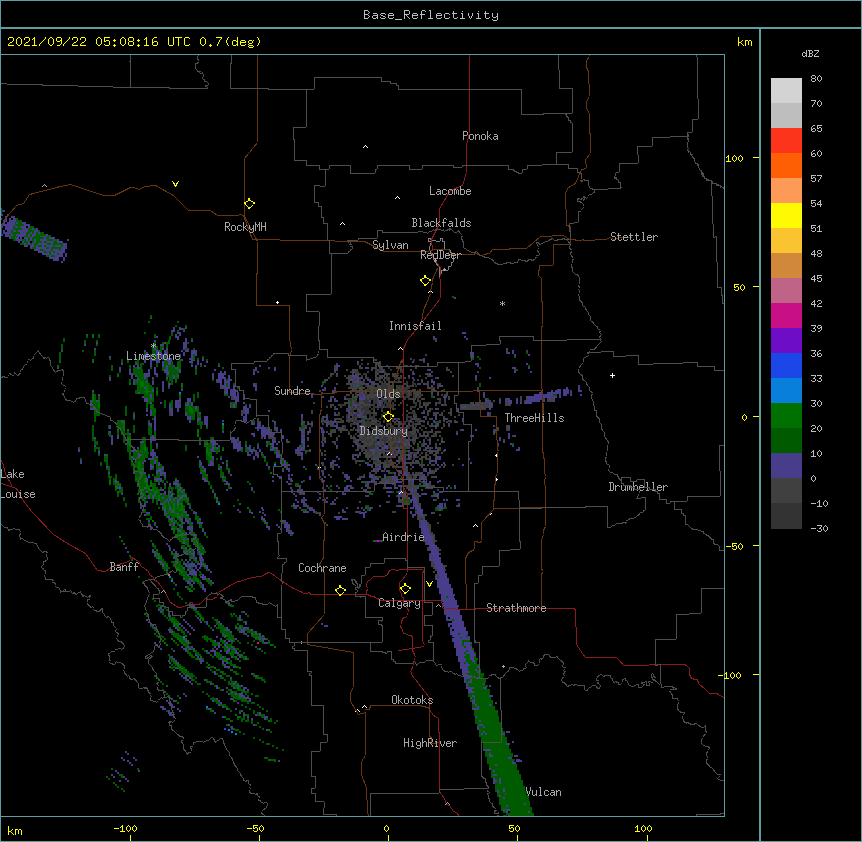The height and width of the screenshot is (842, 862).
Task: Click the -30 value in the dBZ legend
Action: (819, 529)
